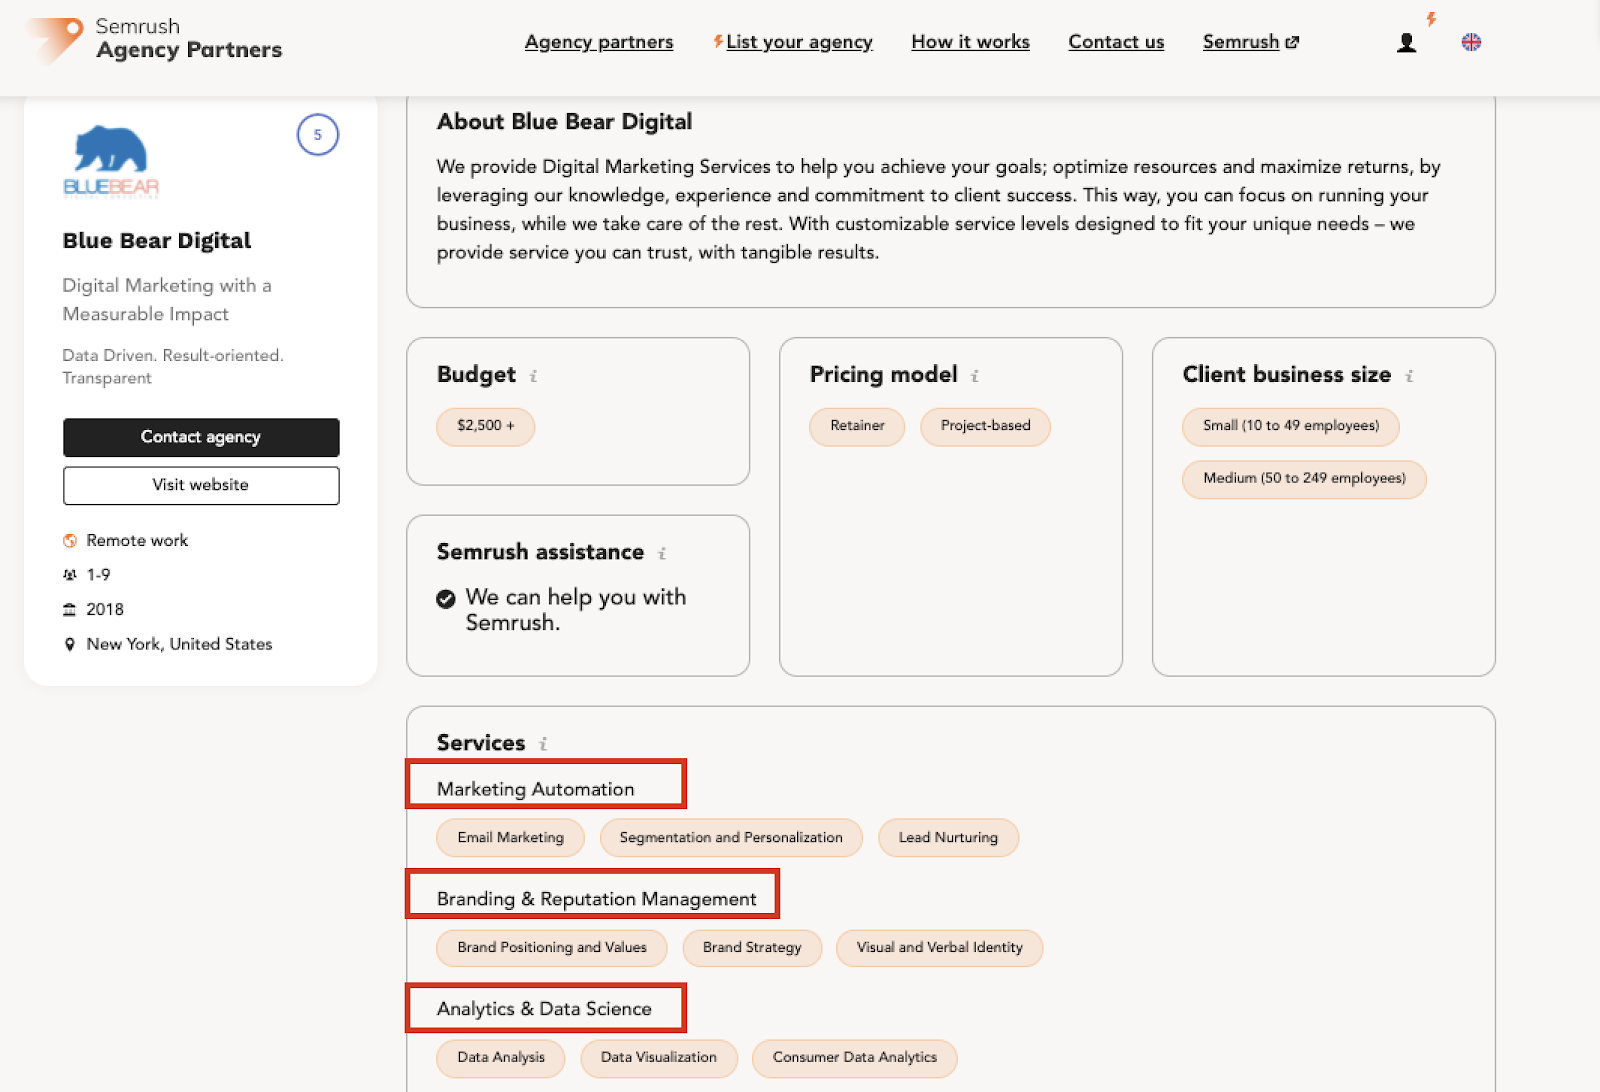The height and width of the screenshot is (1092, 1600).
Task: Open the Contact us link
Action: click(1116, 42)
